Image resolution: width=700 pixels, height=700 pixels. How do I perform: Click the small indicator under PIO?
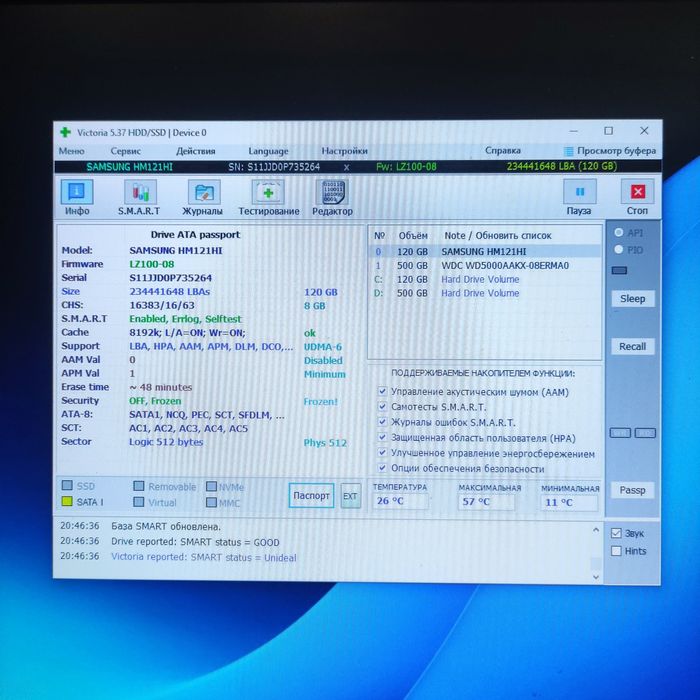pos(619,270)
